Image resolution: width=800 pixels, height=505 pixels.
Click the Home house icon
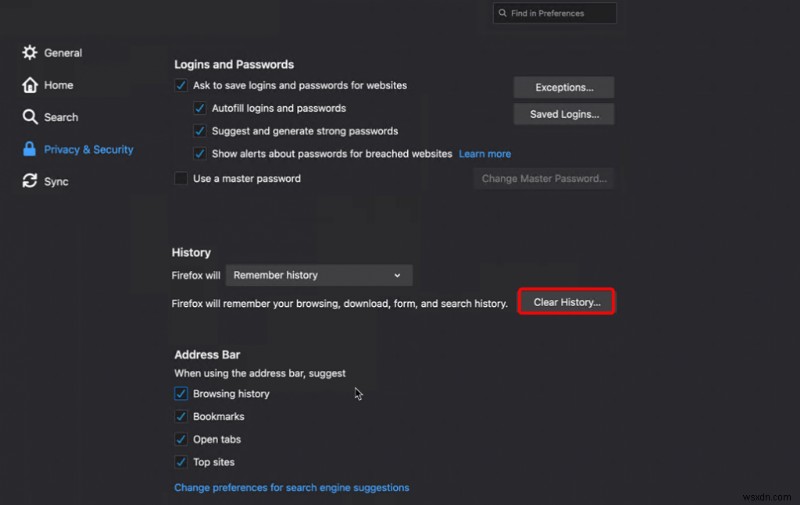click(x=30, y=85)
